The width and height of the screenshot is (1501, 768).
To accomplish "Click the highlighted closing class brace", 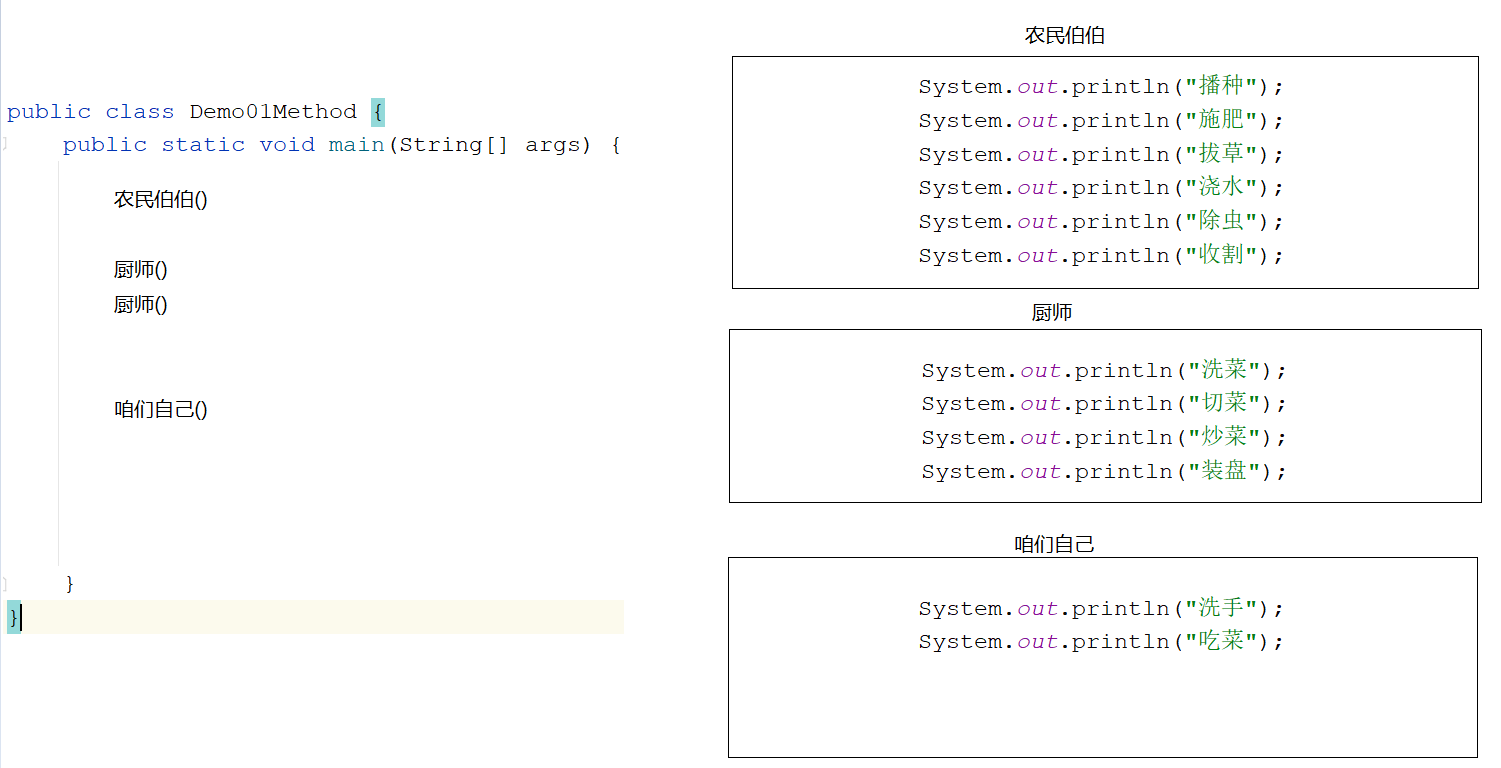I will [x=13, y=617].
